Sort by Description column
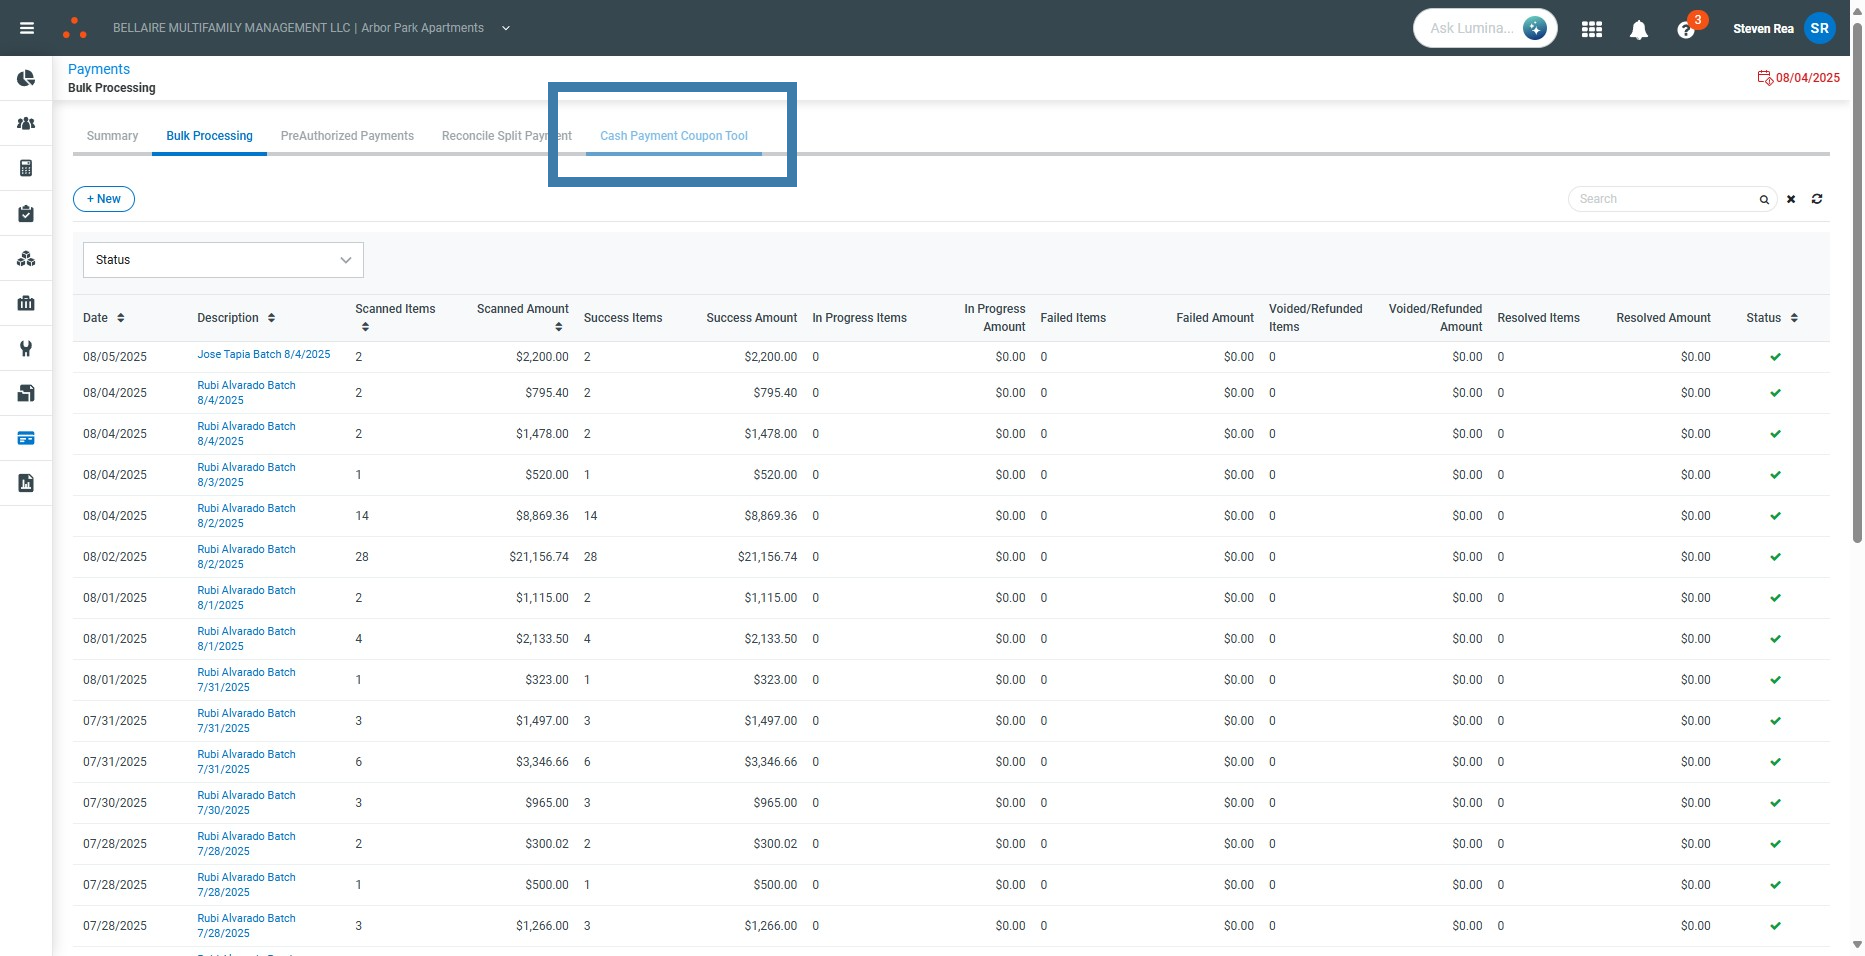The height and width of the screenshot is (956, 1865). coord(271,318)
